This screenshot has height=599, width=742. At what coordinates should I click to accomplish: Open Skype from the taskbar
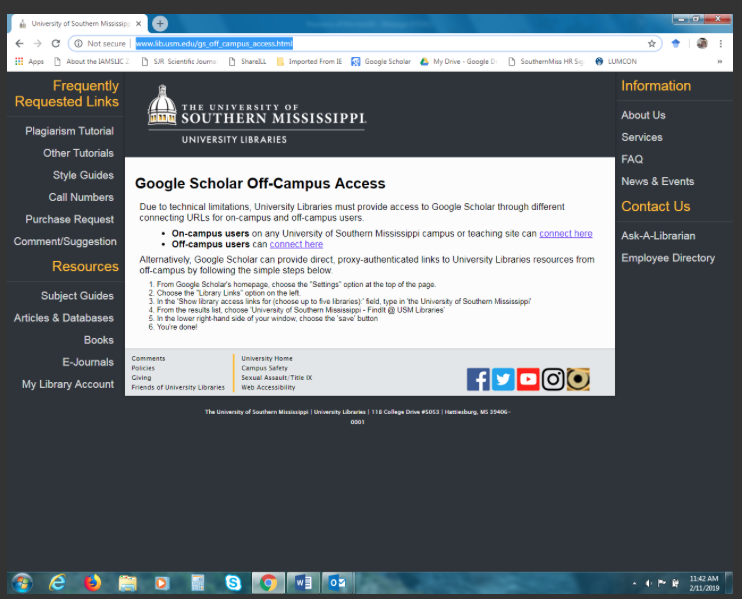(233, 583)
